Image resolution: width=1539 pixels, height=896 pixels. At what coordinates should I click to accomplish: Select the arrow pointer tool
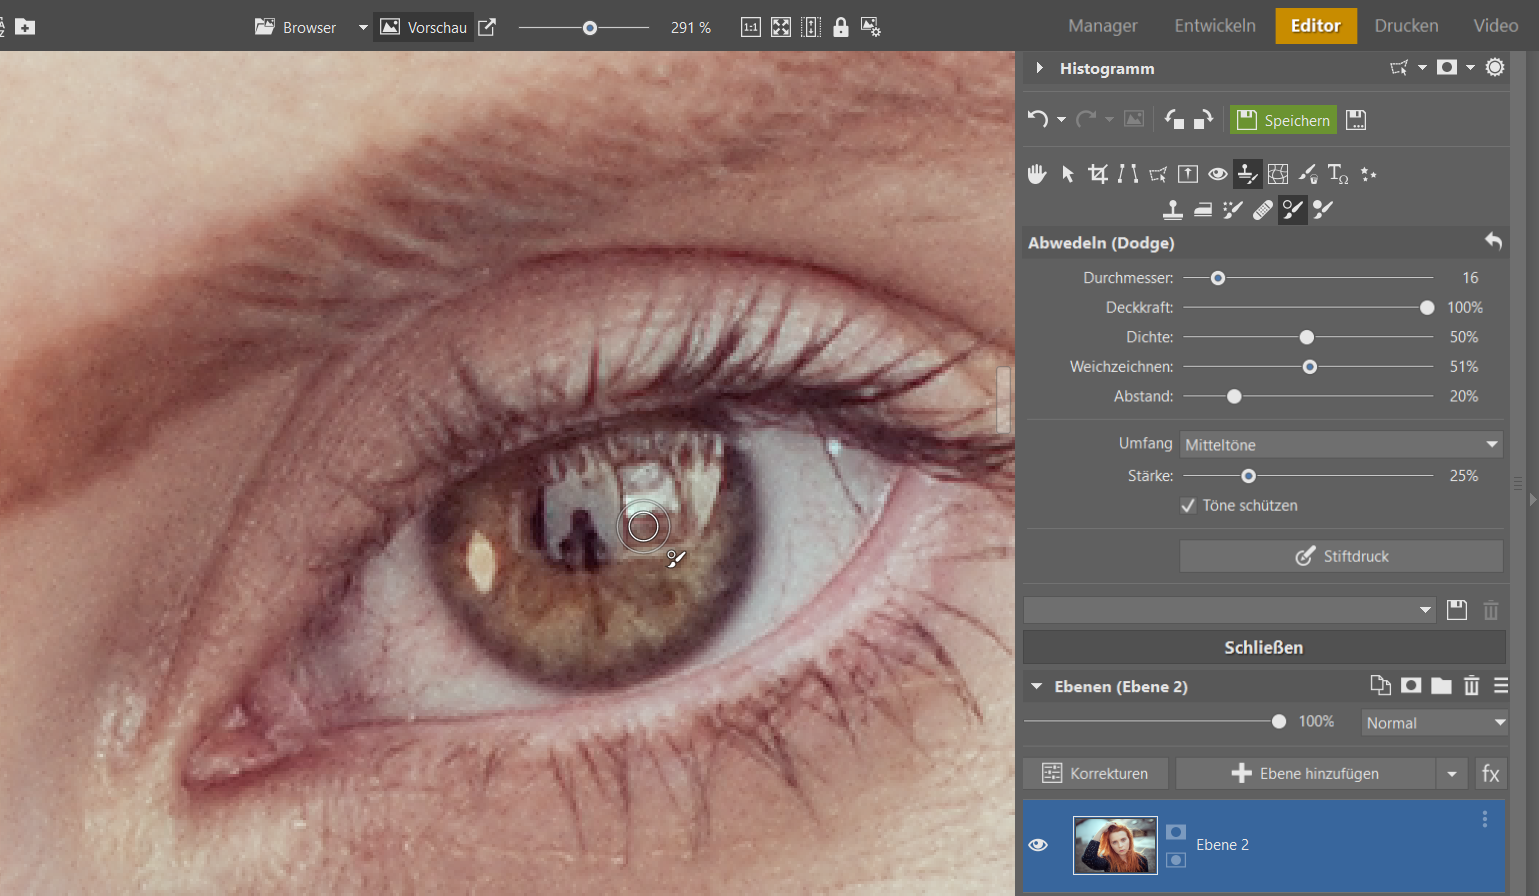pyautogui.click(x=1068, y=174)
